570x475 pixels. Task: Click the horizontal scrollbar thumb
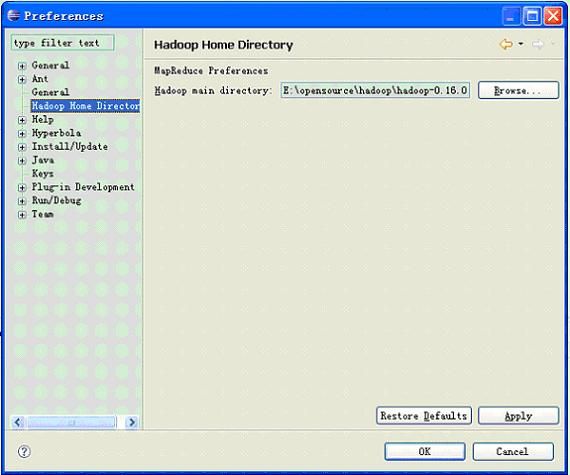(x=72, y=422)
